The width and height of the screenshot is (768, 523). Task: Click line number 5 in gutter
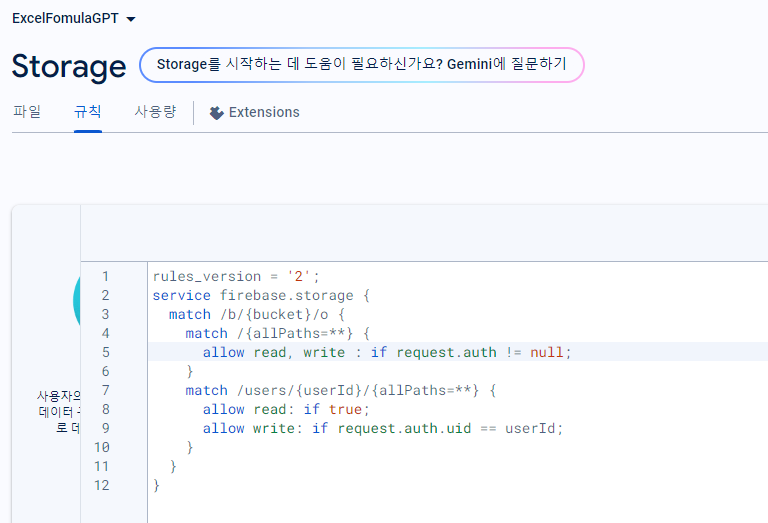[106, 353]
